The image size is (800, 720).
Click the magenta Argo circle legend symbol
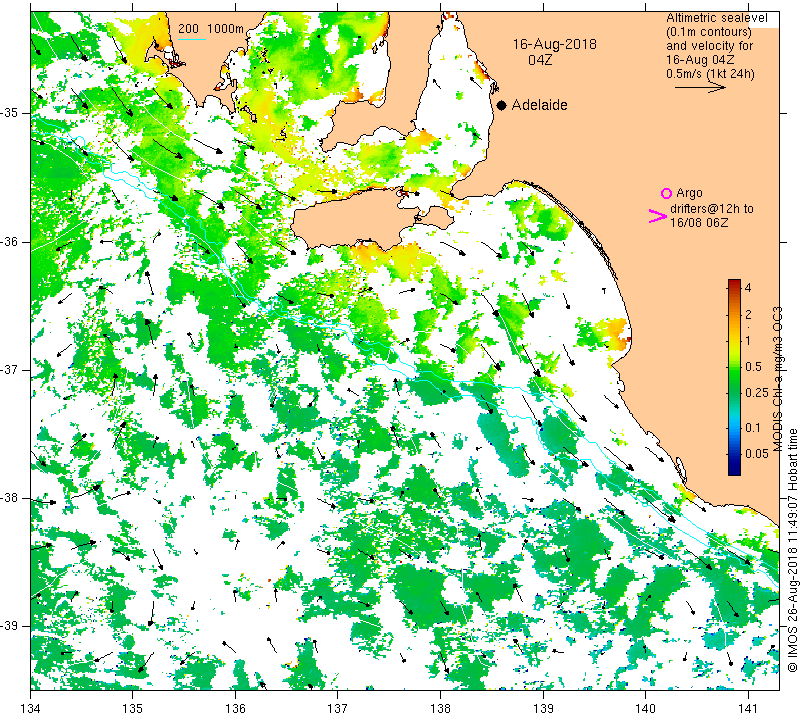666,193
